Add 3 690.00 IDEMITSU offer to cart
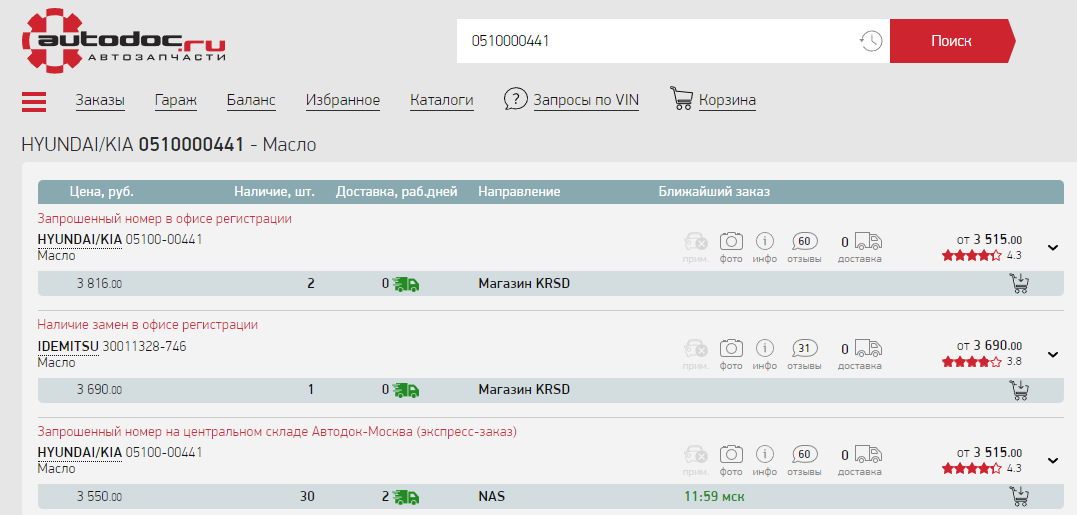This screenshot has width=1077, height=515. coord(1019,390)
